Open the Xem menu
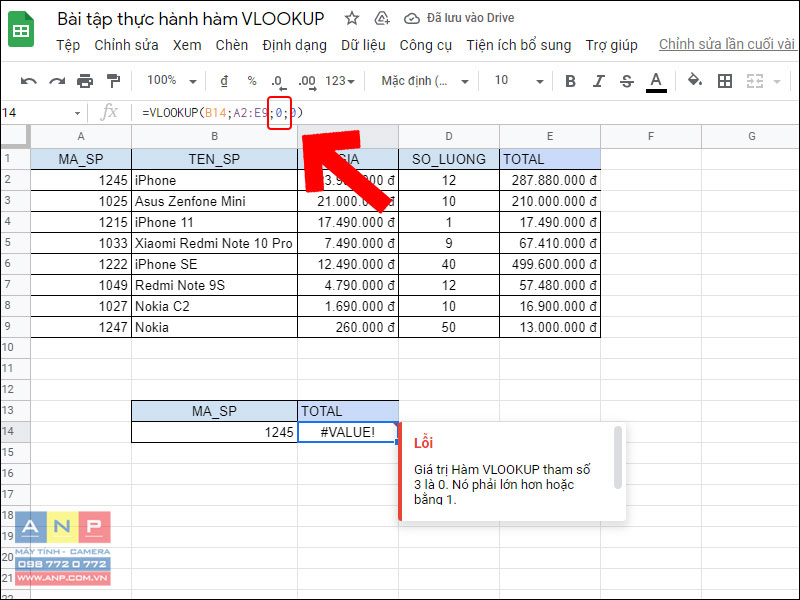800x600 pixels. pyautogui.click(x=187, y=45)
